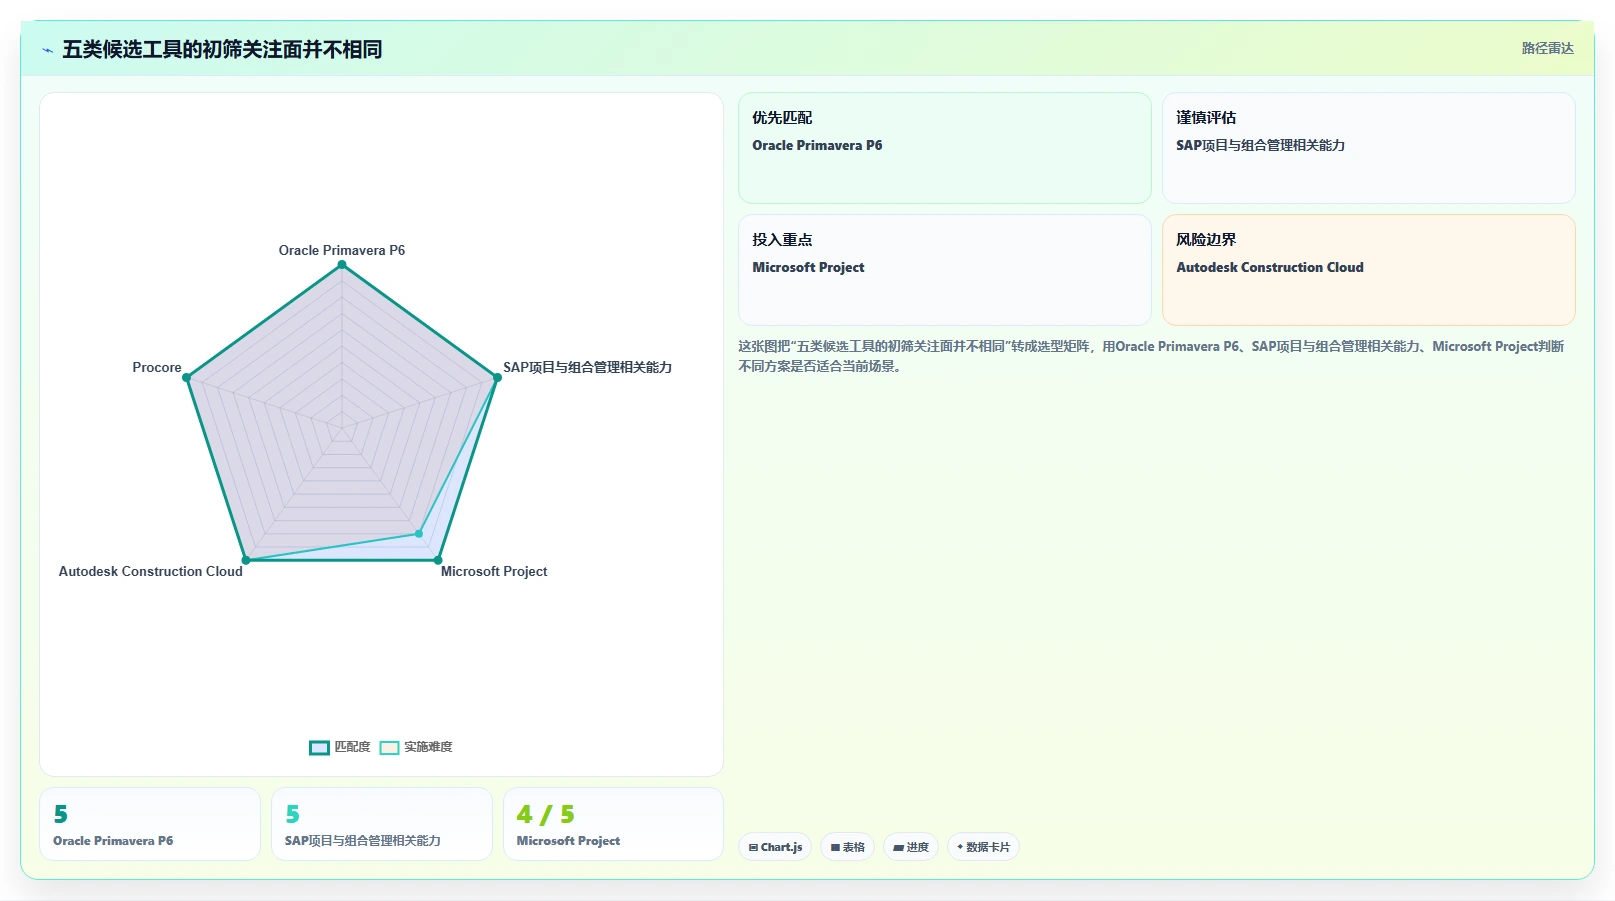Click the 进度 tag chip
Screen dimensions: 1615x901
point(911,847)
